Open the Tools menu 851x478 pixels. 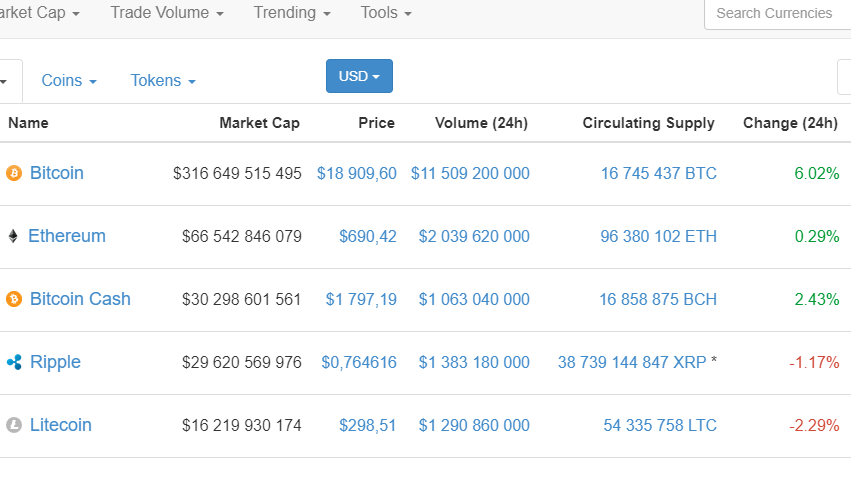[x=386, y=13]
